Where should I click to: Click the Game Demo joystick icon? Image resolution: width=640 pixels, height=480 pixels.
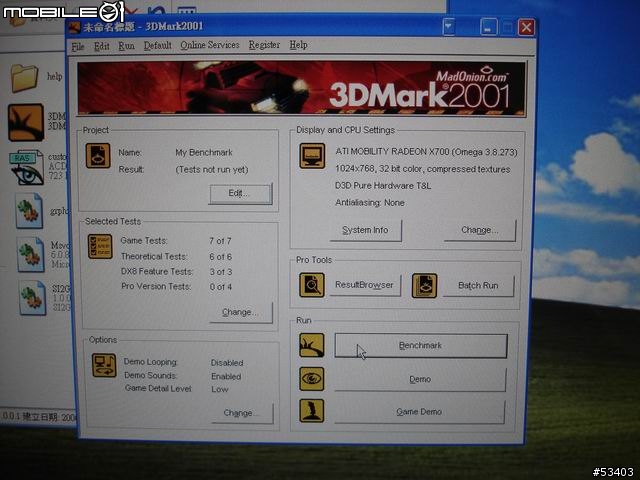[312, 411]
